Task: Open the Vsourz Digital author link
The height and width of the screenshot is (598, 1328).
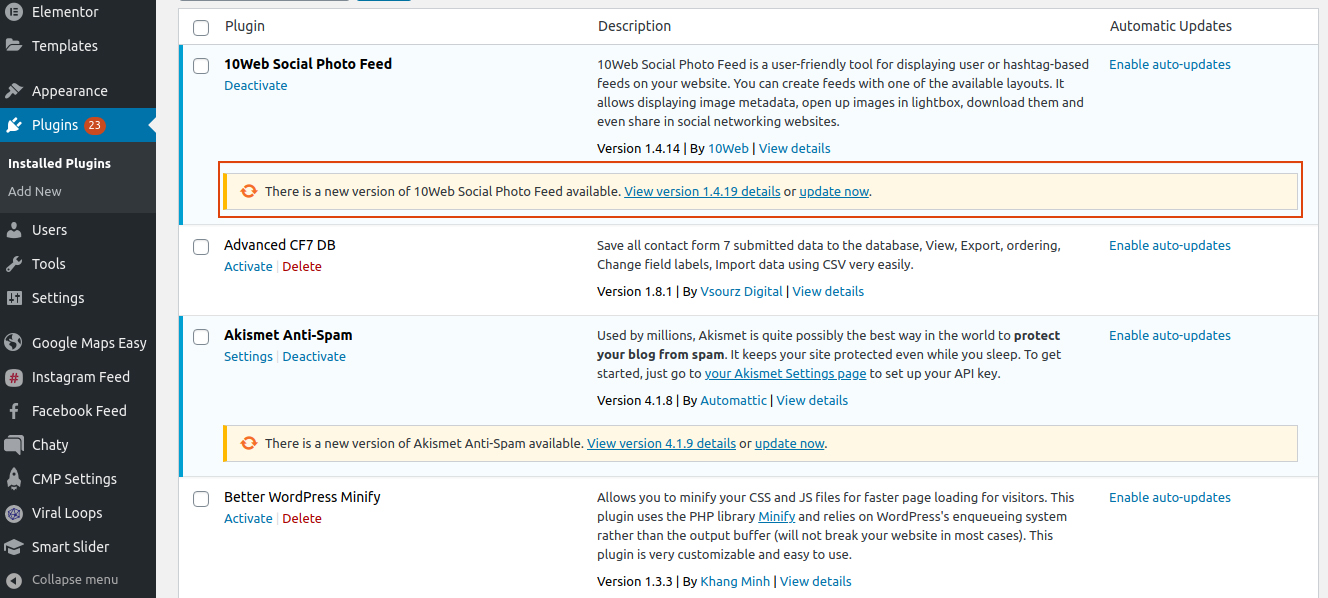Action: click(742, 292)
